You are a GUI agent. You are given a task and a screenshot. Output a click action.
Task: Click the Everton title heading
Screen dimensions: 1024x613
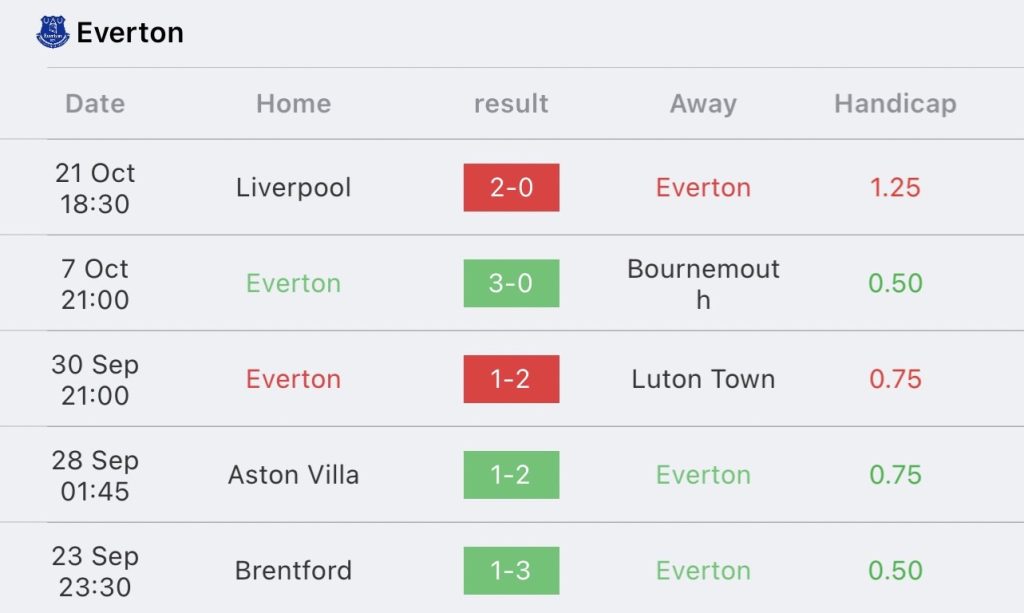coord(130,32)
